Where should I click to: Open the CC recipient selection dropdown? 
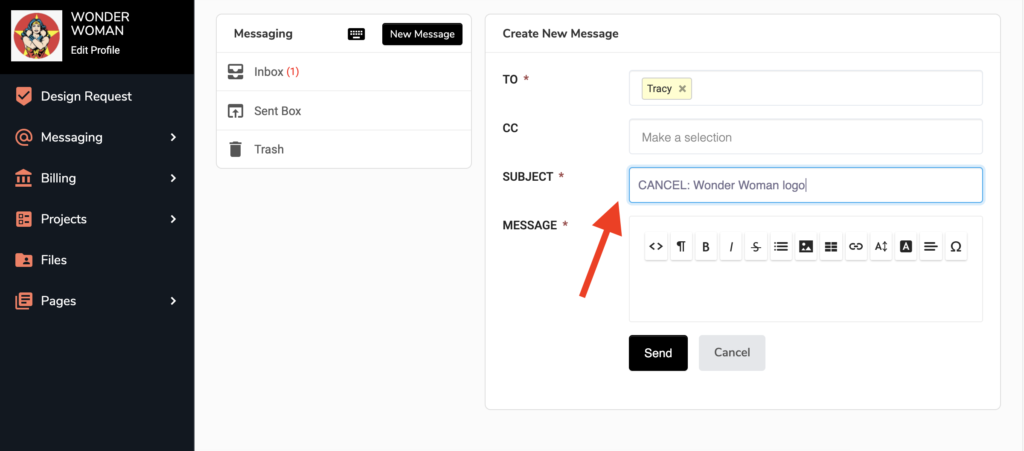[x=805, y=137]
